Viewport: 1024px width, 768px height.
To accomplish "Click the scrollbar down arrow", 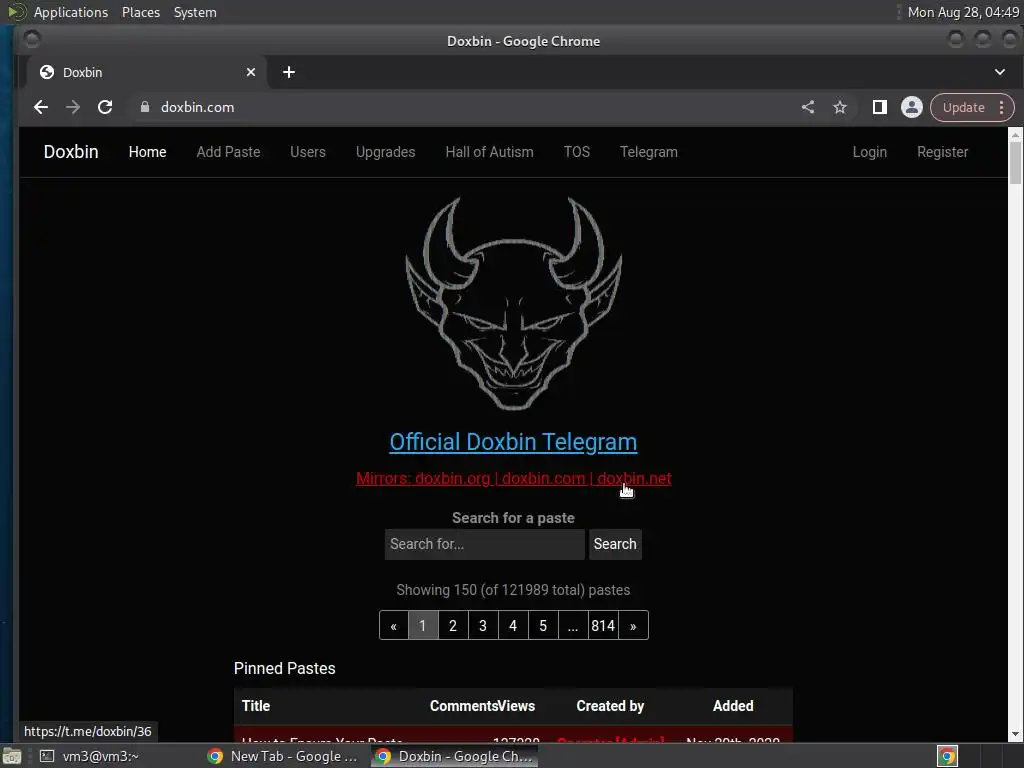I will click(1016, 734).
